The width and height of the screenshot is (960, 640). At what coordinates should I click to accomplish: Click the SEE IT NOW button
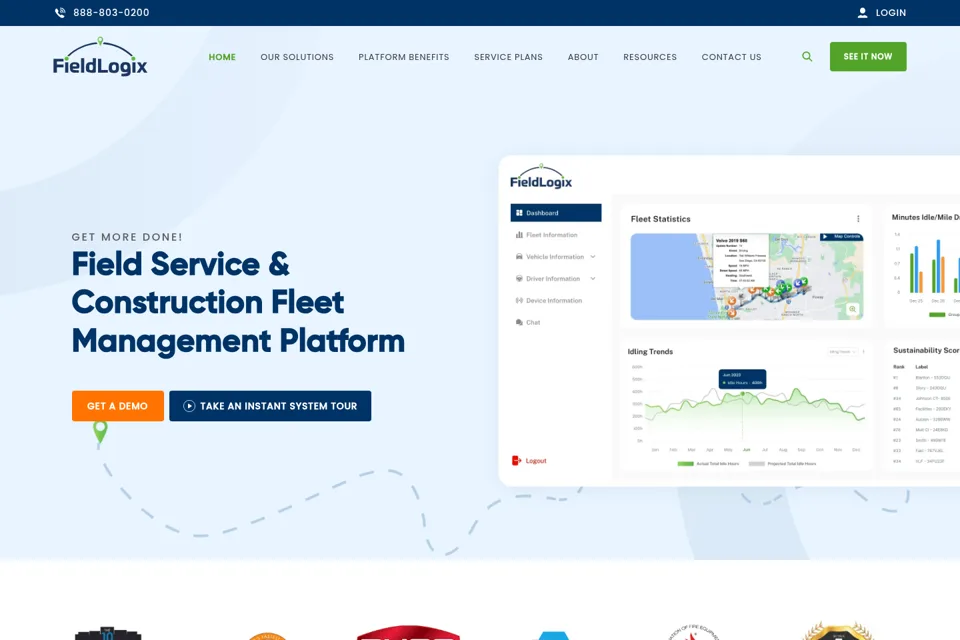(x=868, y=56)
